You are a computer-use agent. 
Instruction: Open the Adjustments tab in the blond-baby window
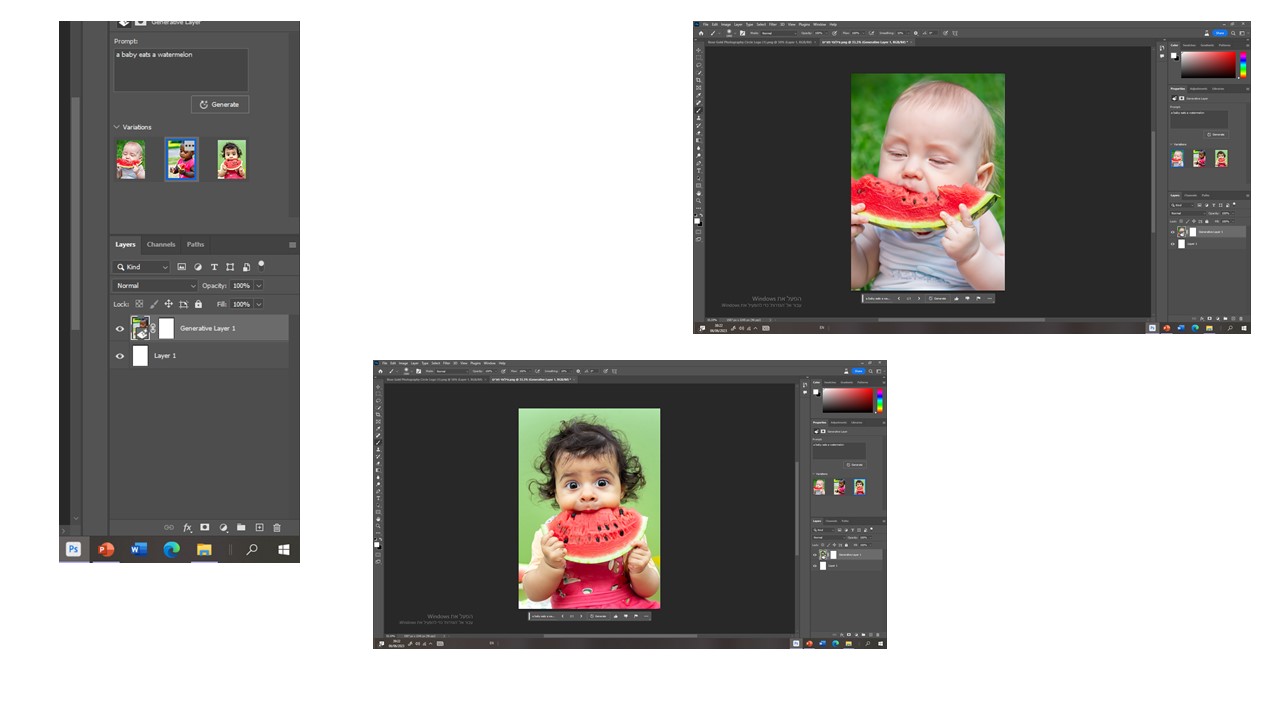[1199, 88]
